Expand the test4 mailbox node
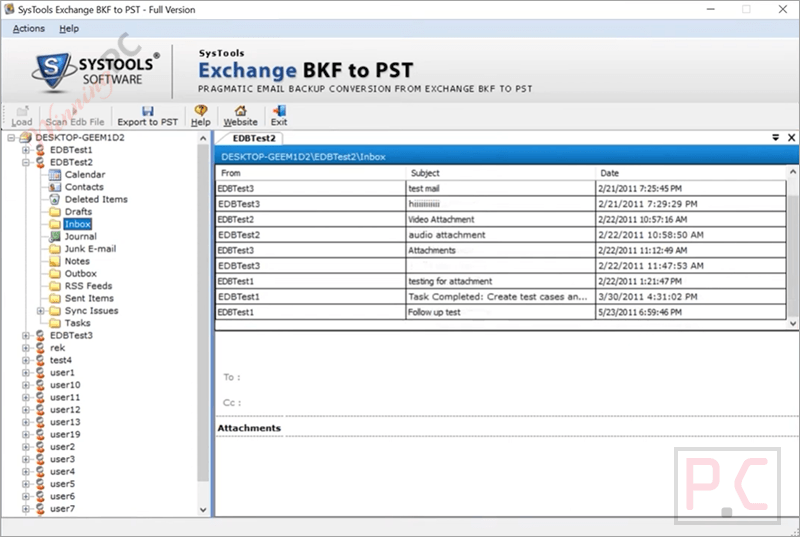800x537 pixels. (26, 360)
